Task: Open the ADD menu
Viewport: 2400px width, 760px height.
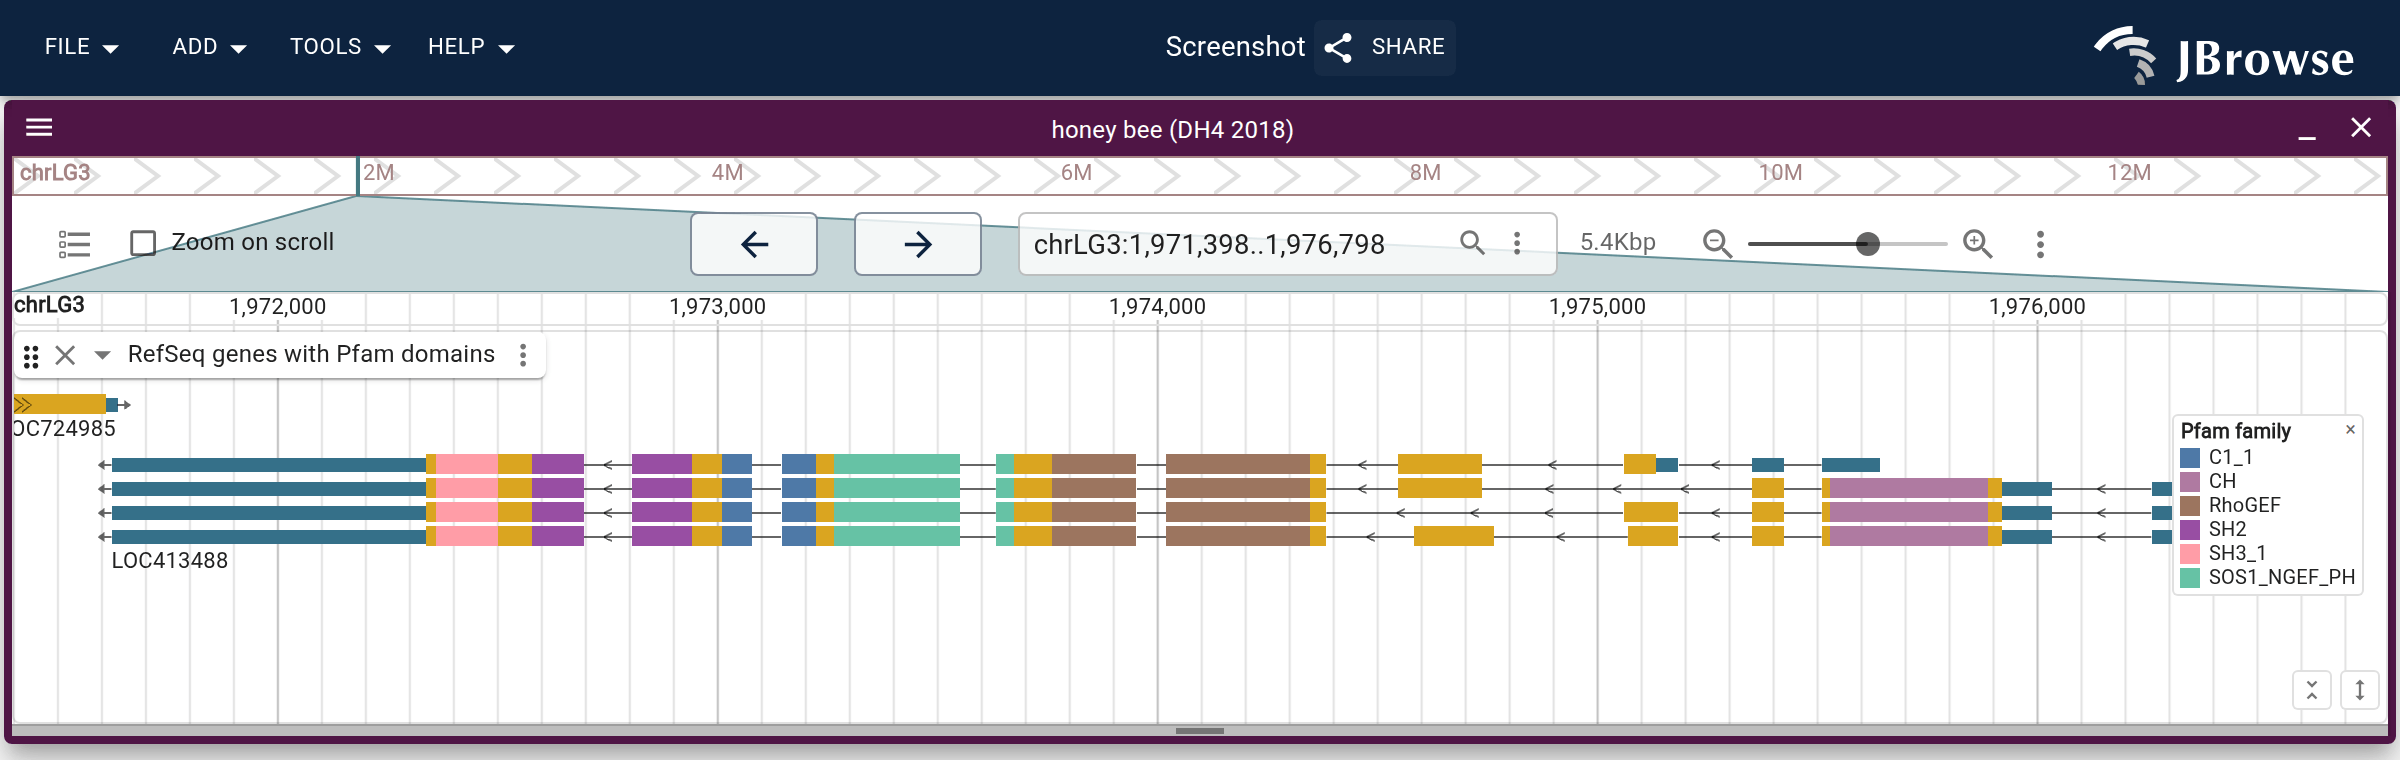Action: click(209, 47)
